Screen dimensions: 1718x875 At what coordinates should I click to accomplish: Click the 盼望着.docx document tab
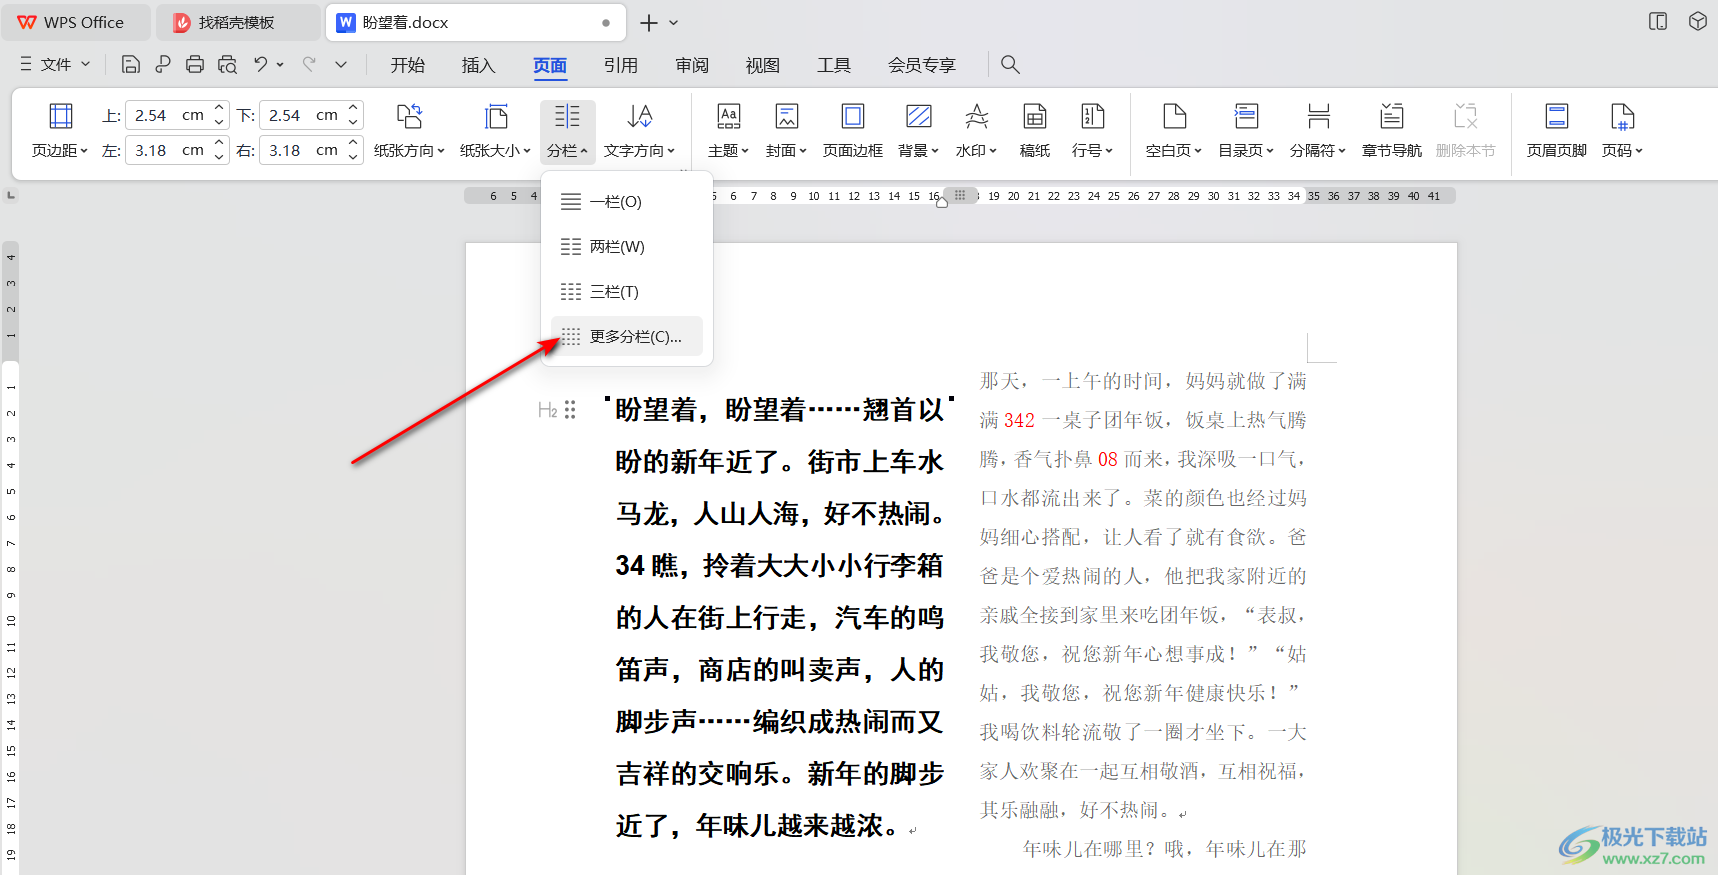pos(476,22)
